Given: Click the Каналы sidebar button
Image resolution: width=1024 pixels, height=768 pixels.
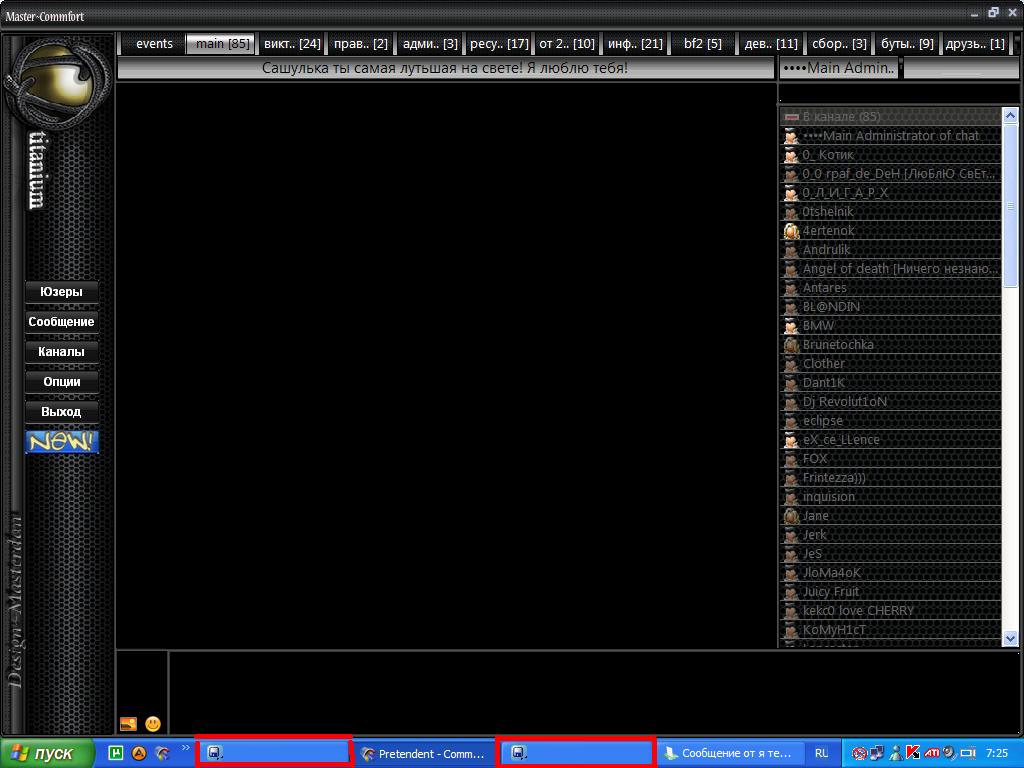Looking at the screenshot, I should pyautogui.click(x=62, y=352).
